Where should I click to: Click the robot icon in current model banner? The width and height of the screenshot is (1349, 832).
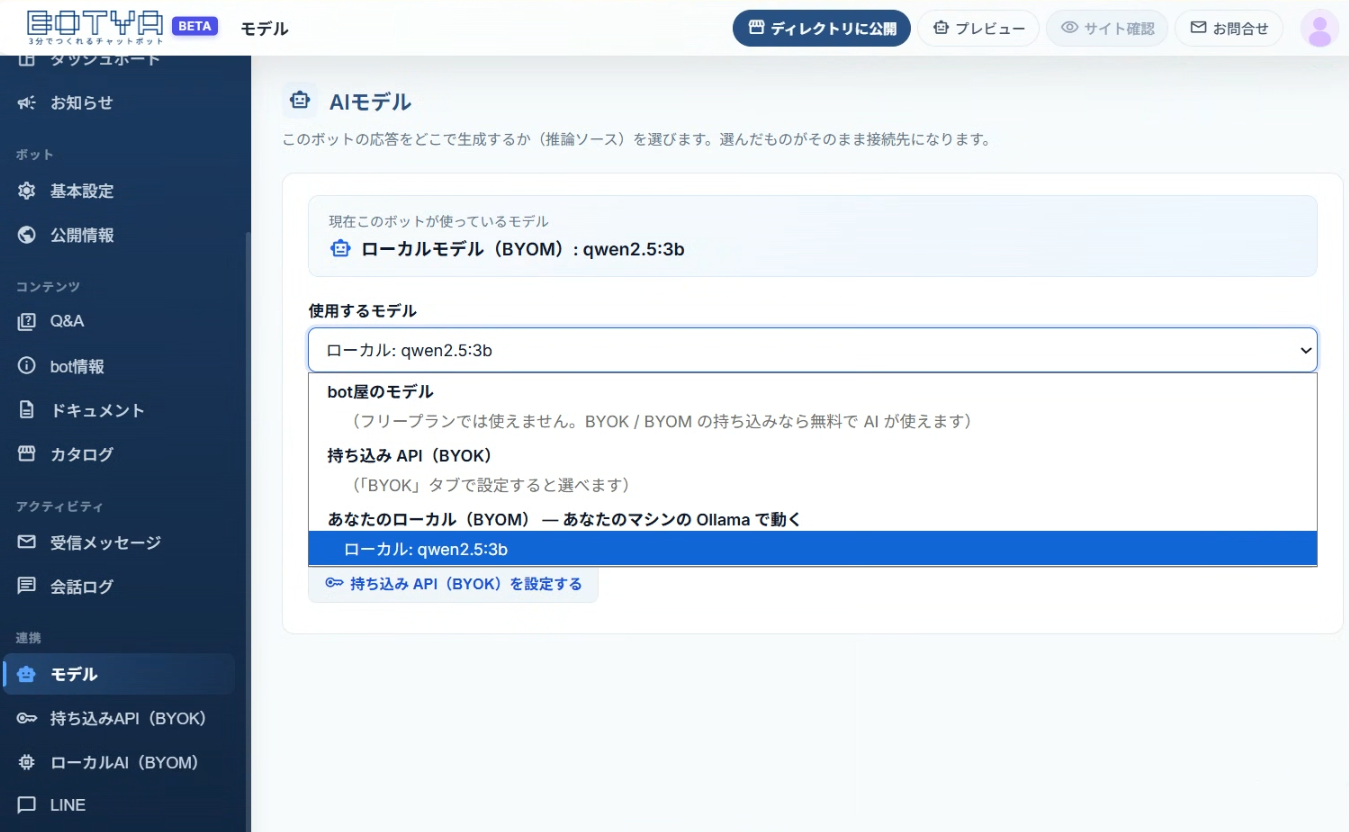(340, 249)
